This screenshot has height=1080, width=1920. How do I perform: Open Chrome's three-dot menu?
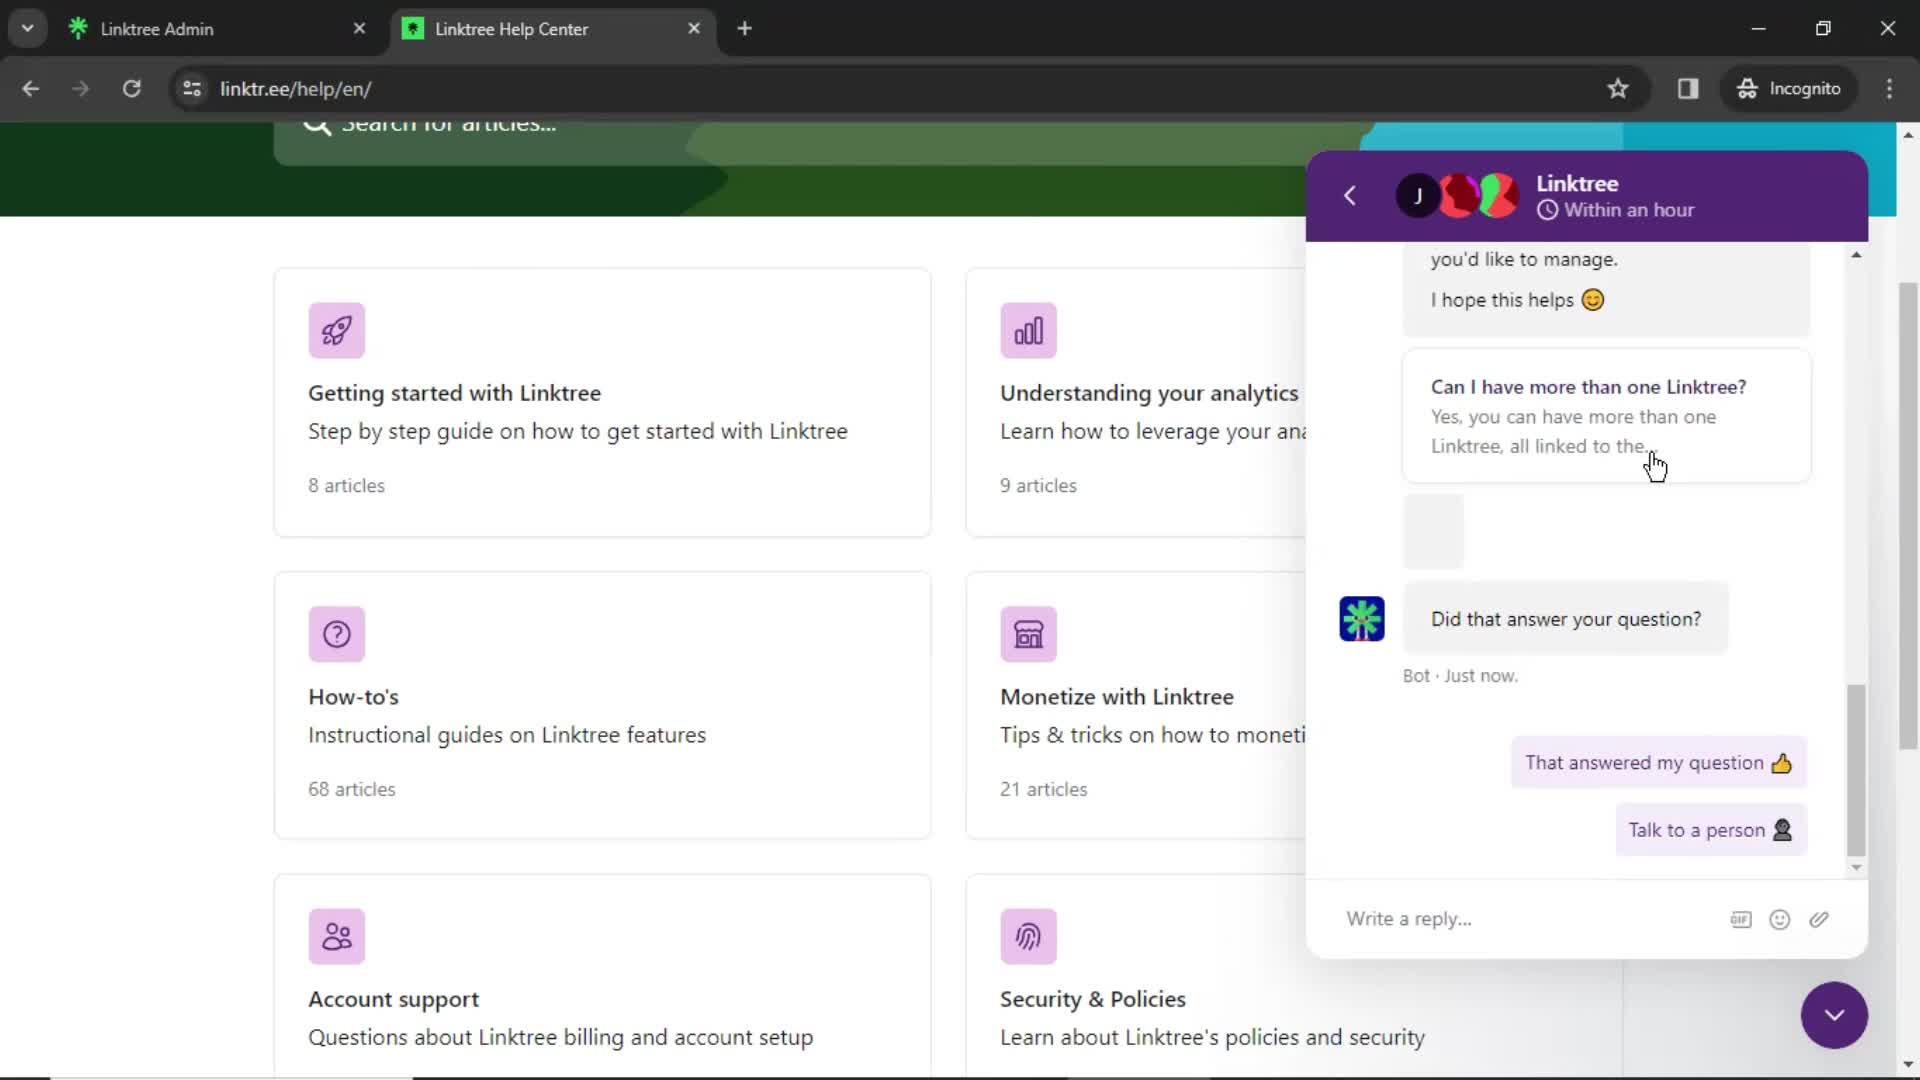pos(1889,88)
